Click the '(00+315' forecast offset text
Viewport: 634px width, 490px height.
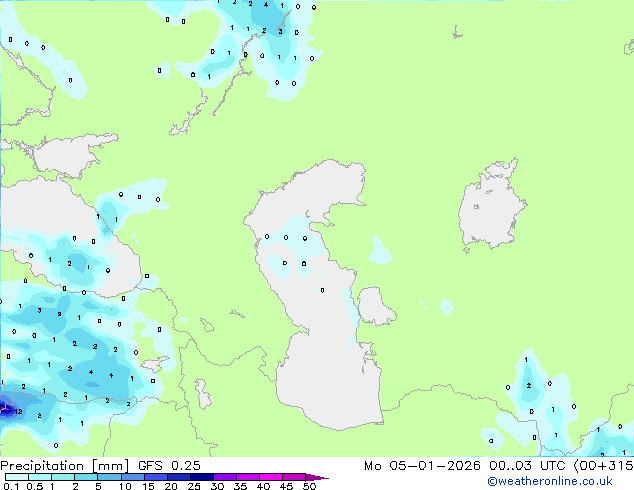(x=603, y=466)
